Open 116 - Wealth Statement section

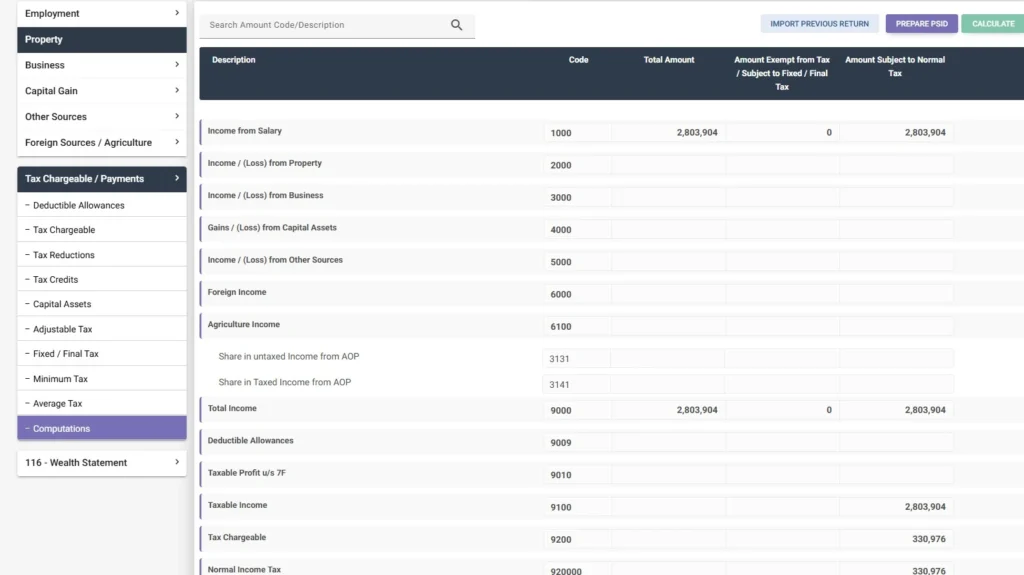tap(102, 463)
